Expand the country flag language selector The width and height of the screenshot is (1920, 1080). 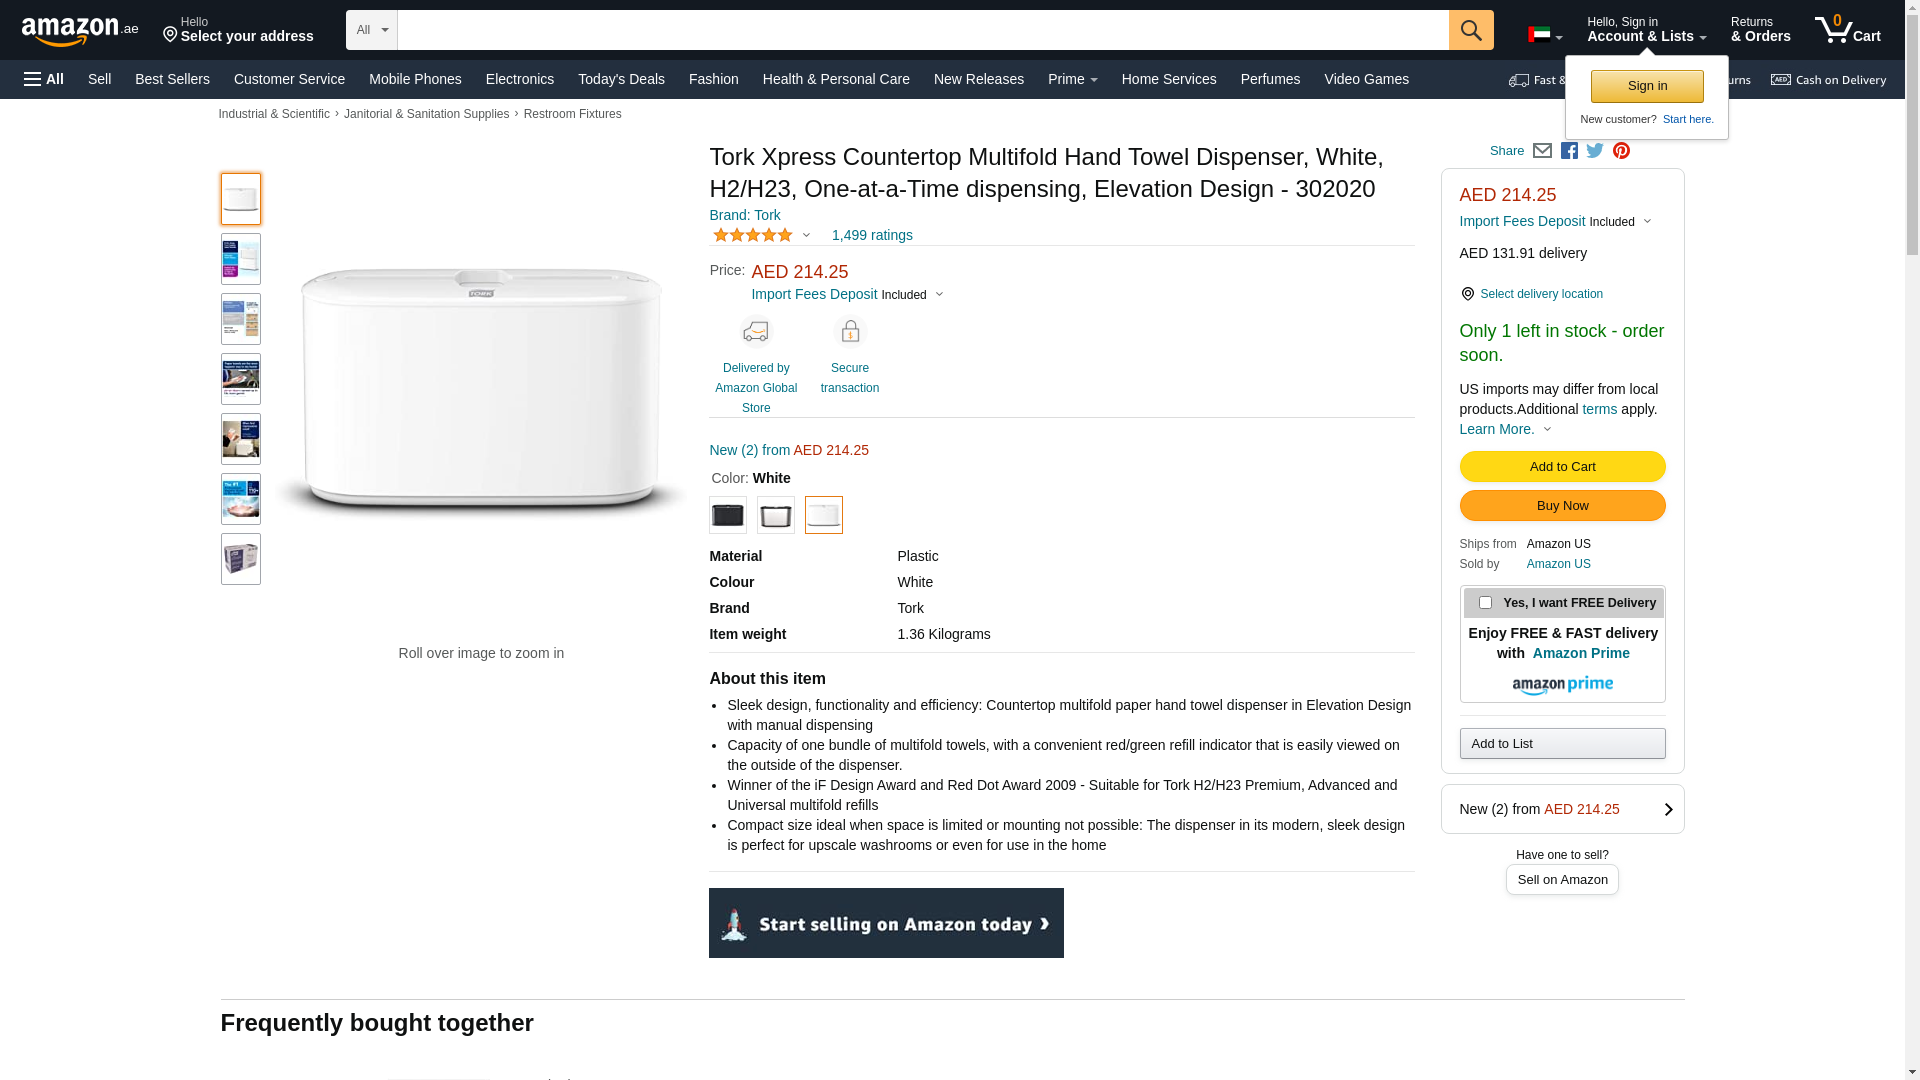(x=1544, y=36)
